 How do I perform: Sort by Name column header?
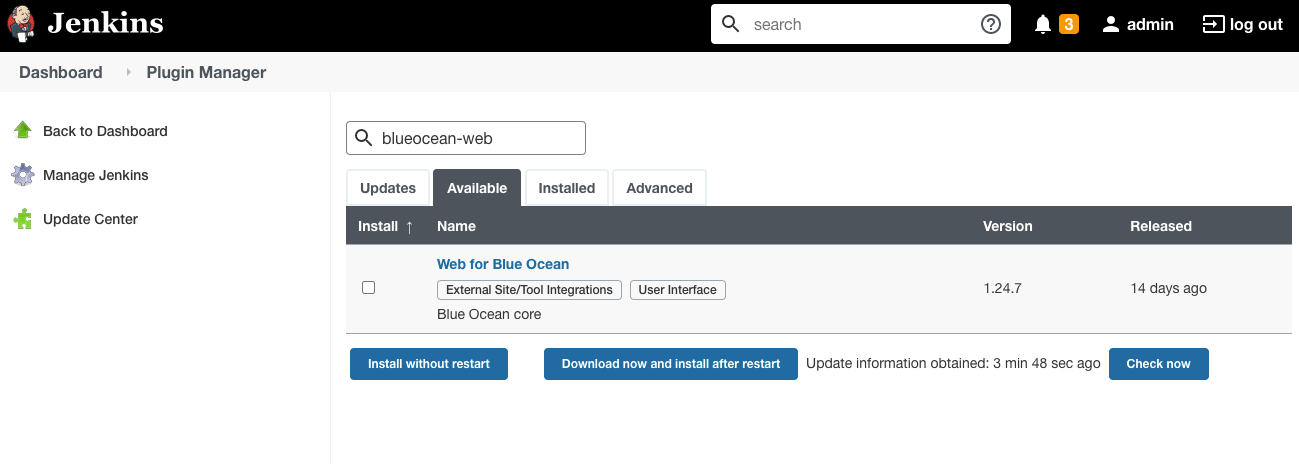(x=456, y=226)
